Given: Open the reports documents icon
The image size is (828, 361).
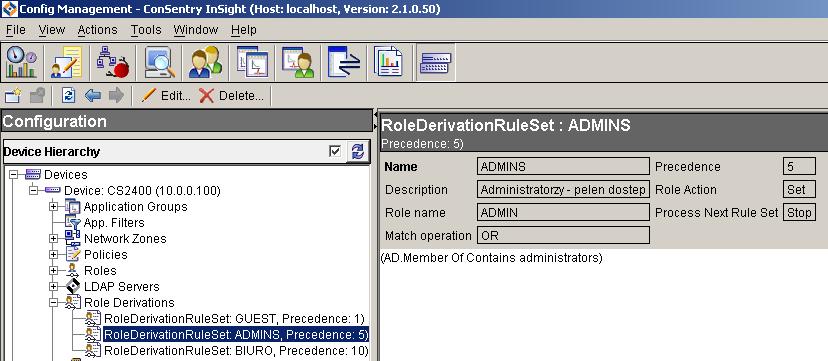Looking at the screenshot, I should tap(389, 62).
